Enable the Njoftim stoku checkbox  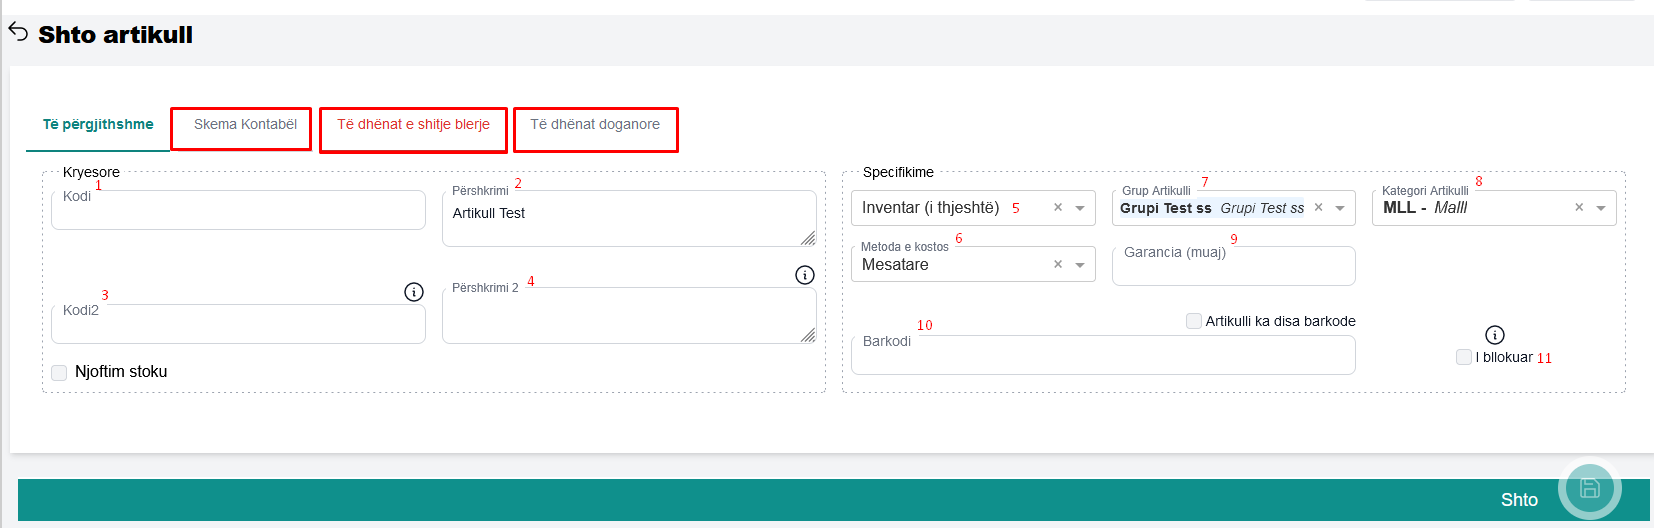click(59, 373)
